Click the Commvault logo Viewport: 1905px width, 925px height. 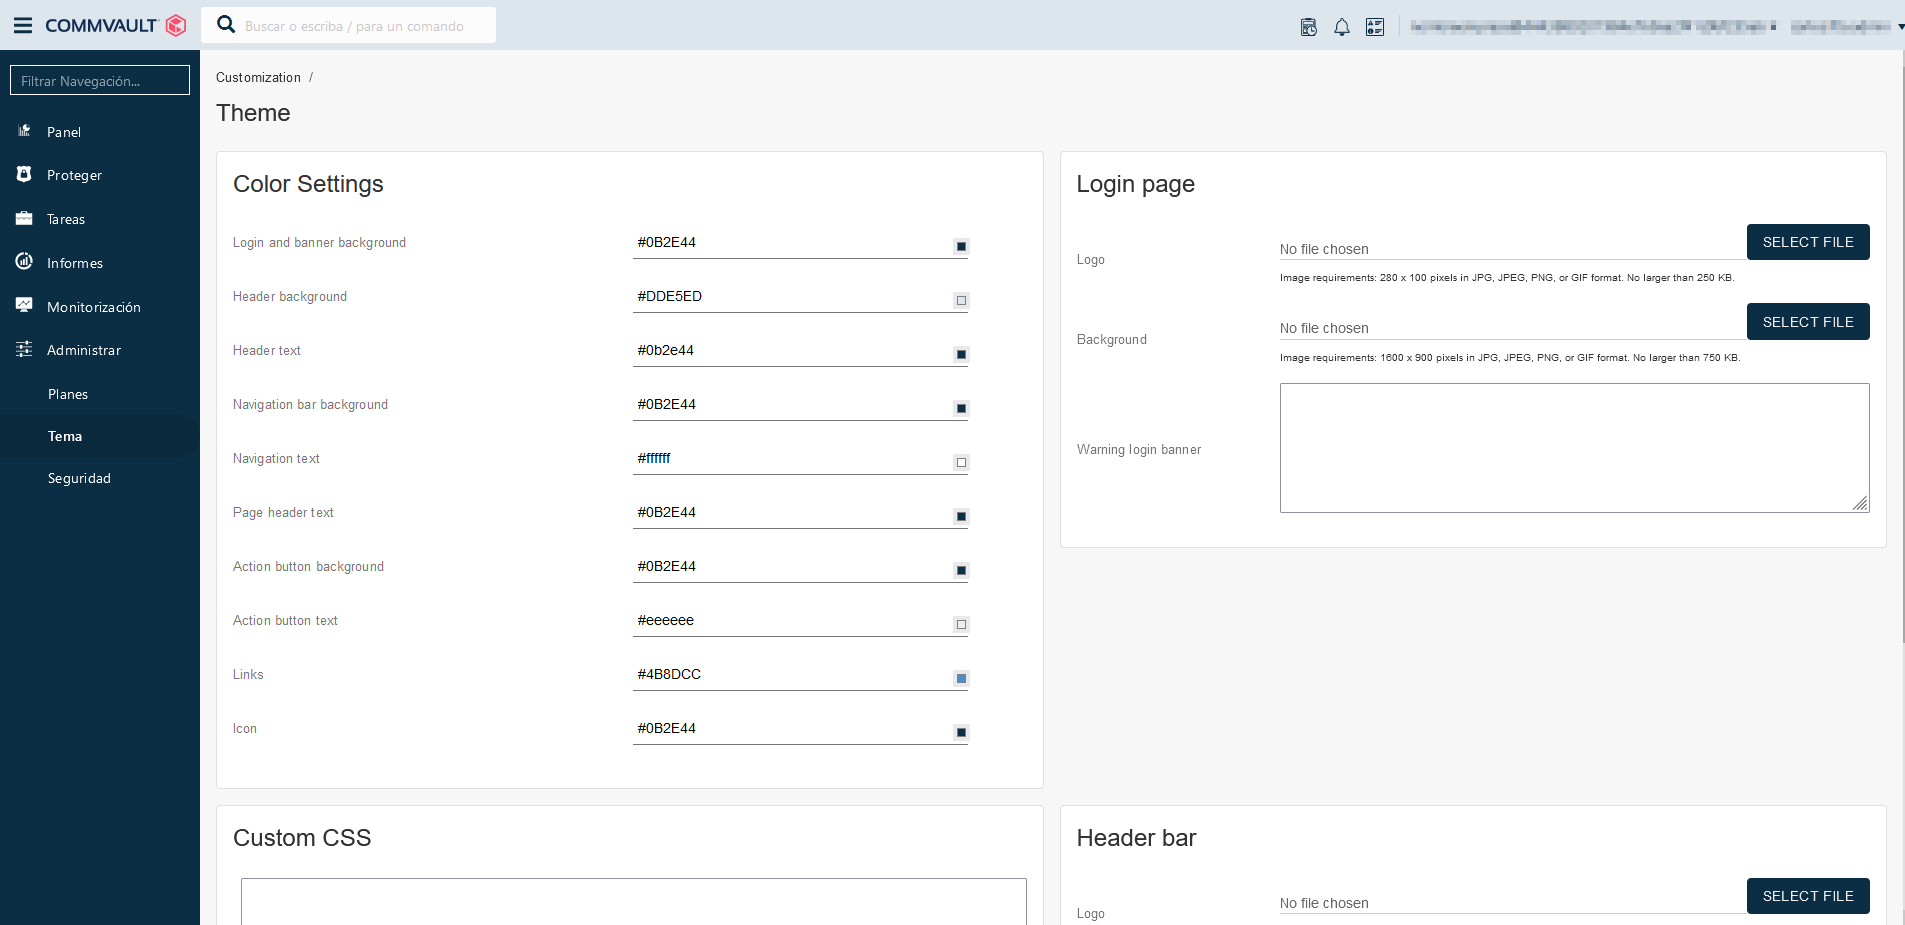pos(116,25)
